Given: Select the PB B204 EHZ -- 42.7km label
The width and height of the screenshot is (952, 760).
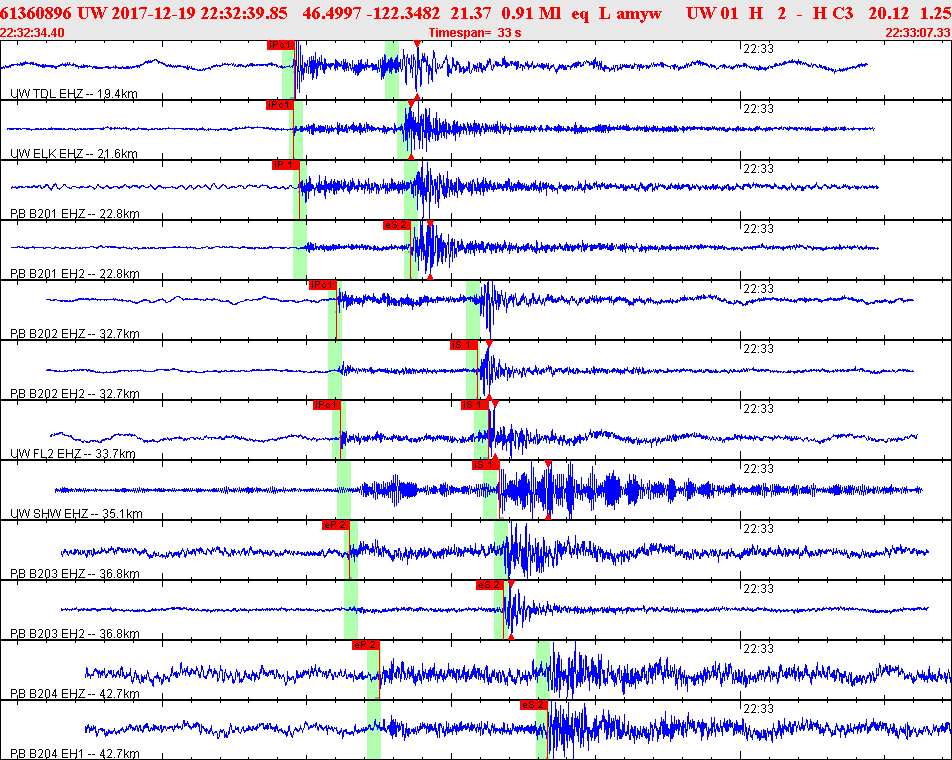Looking at the screenshot, I should 75,694.
